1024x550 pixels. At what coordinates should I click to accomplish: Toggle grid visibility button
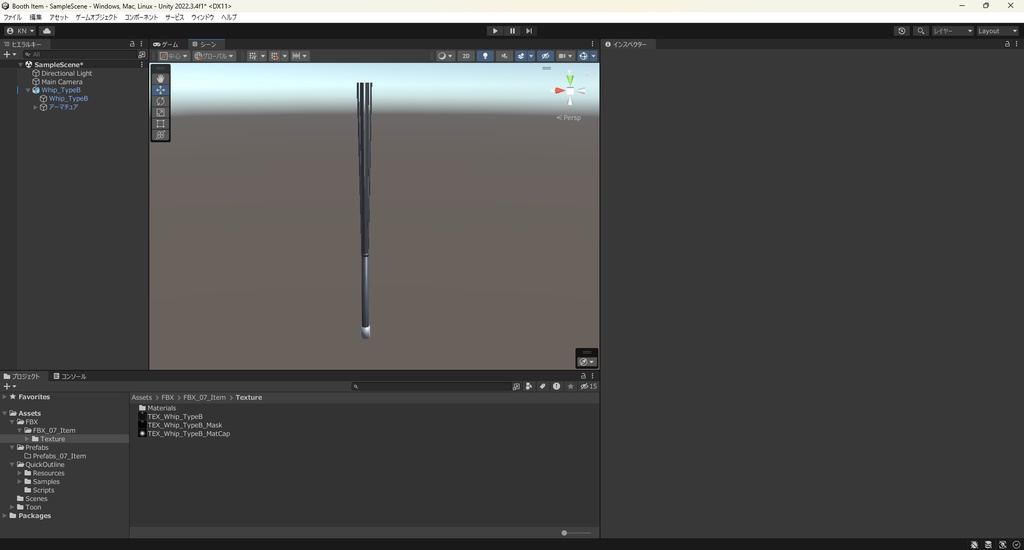[253, 56]
